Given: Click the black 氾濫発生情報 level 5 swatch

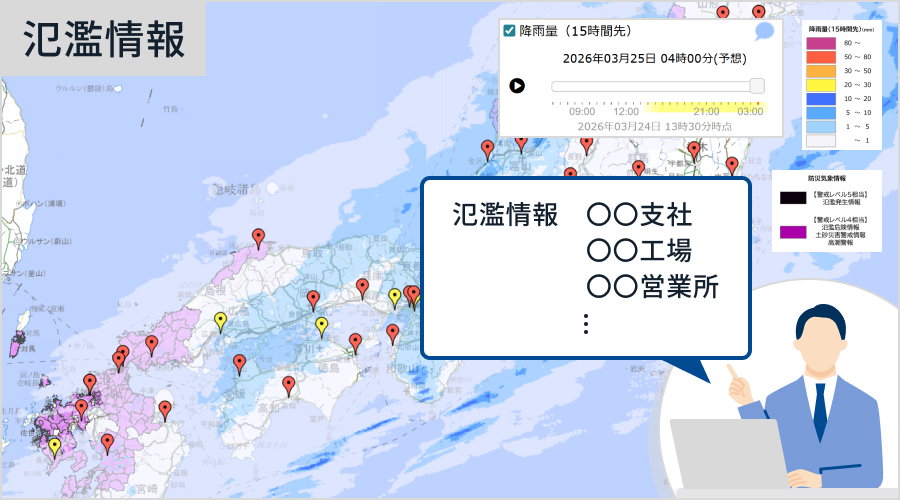Looking at the screenshot, I should coord(793,198).
